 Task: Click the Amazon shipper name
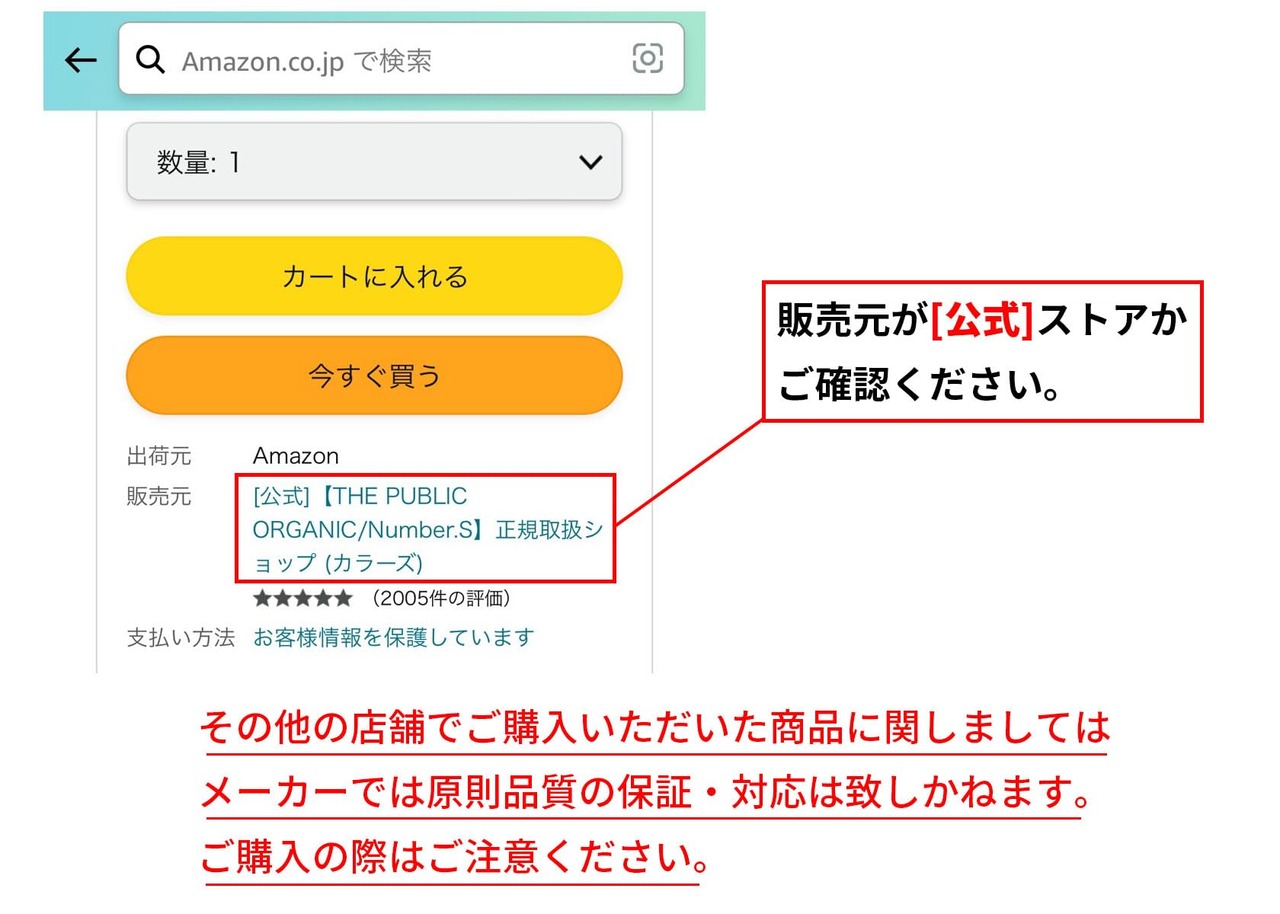pyautogui.click(x=295, y=456)
